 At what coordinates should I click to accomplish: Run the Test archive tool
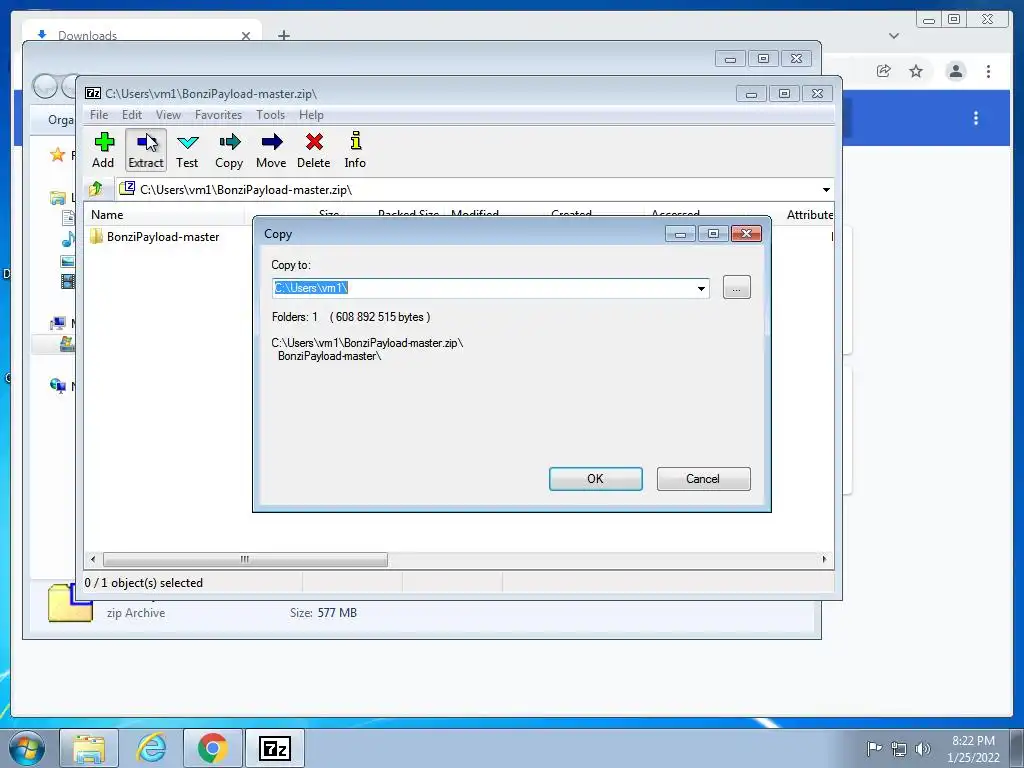[x=187, y=150]
